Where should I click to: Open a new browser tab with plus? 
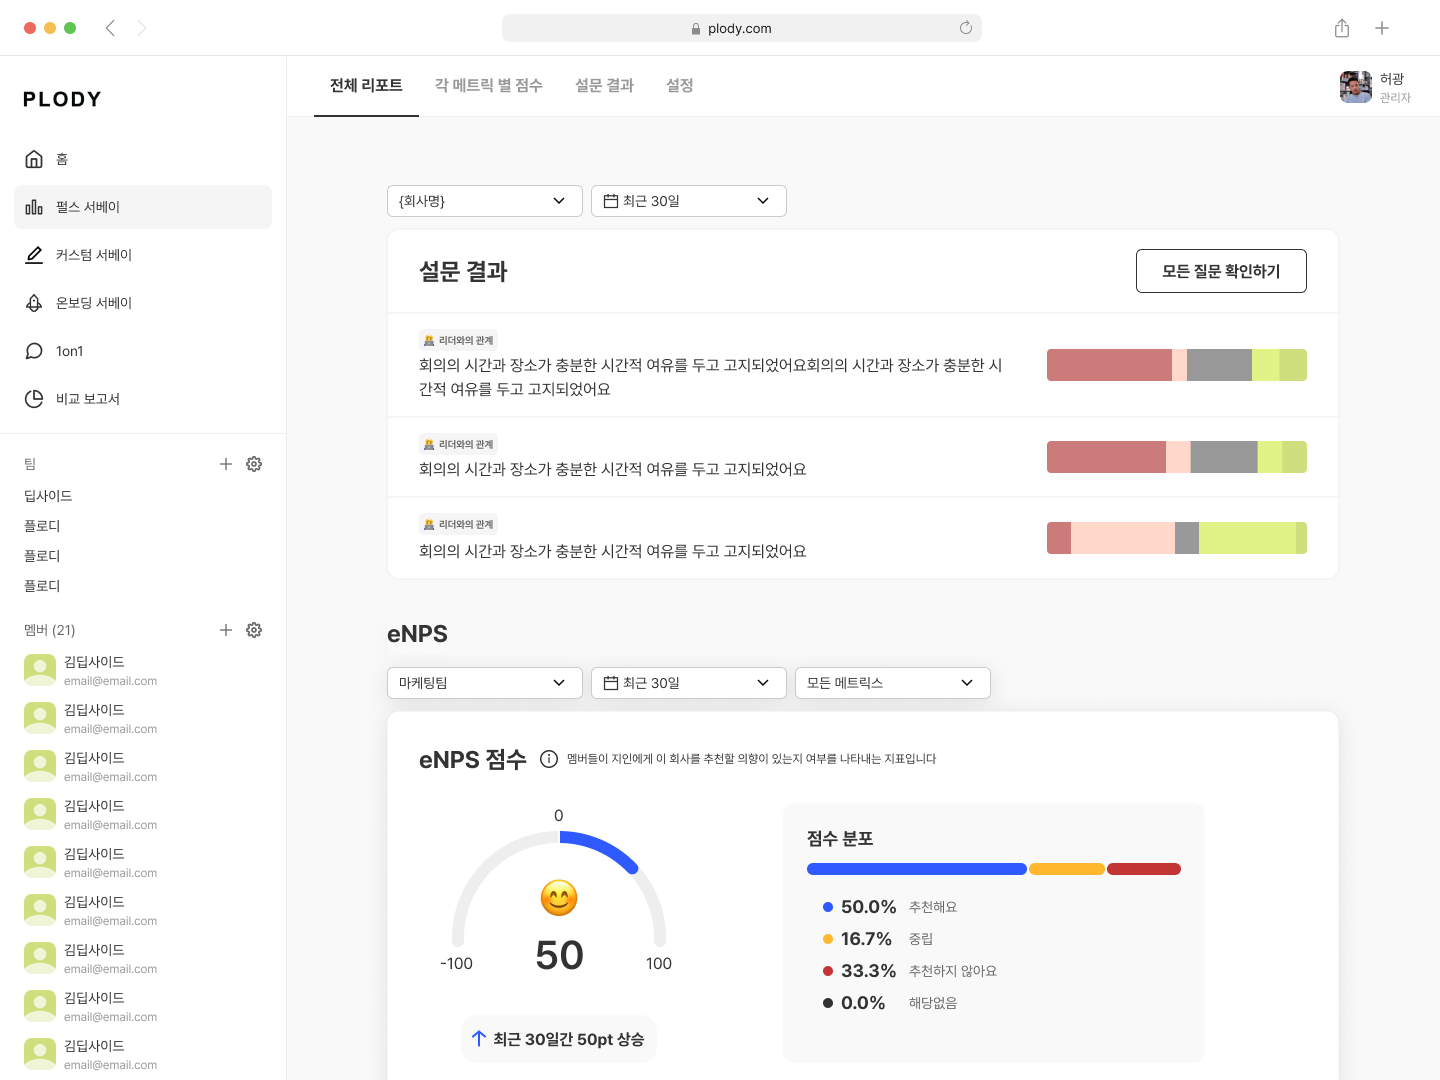click(x=1382, y=28)
